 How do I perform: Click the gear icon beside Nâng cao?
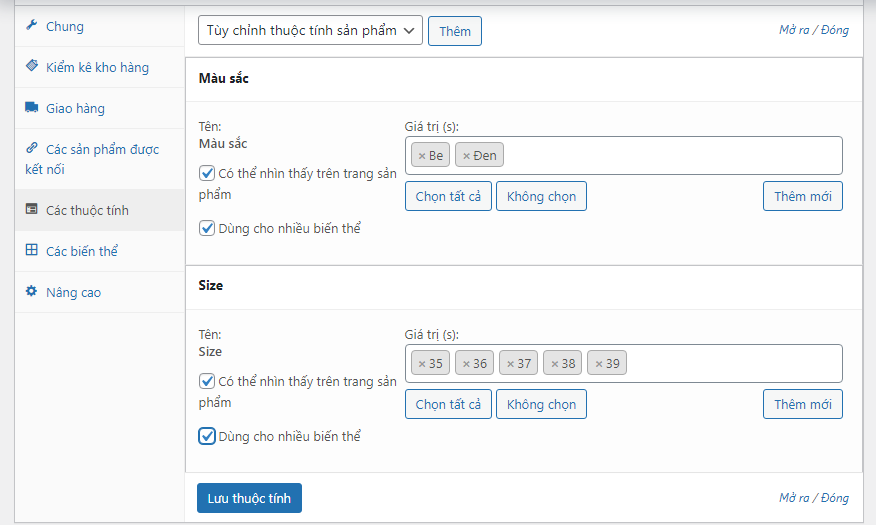click(x=31, y=292)
